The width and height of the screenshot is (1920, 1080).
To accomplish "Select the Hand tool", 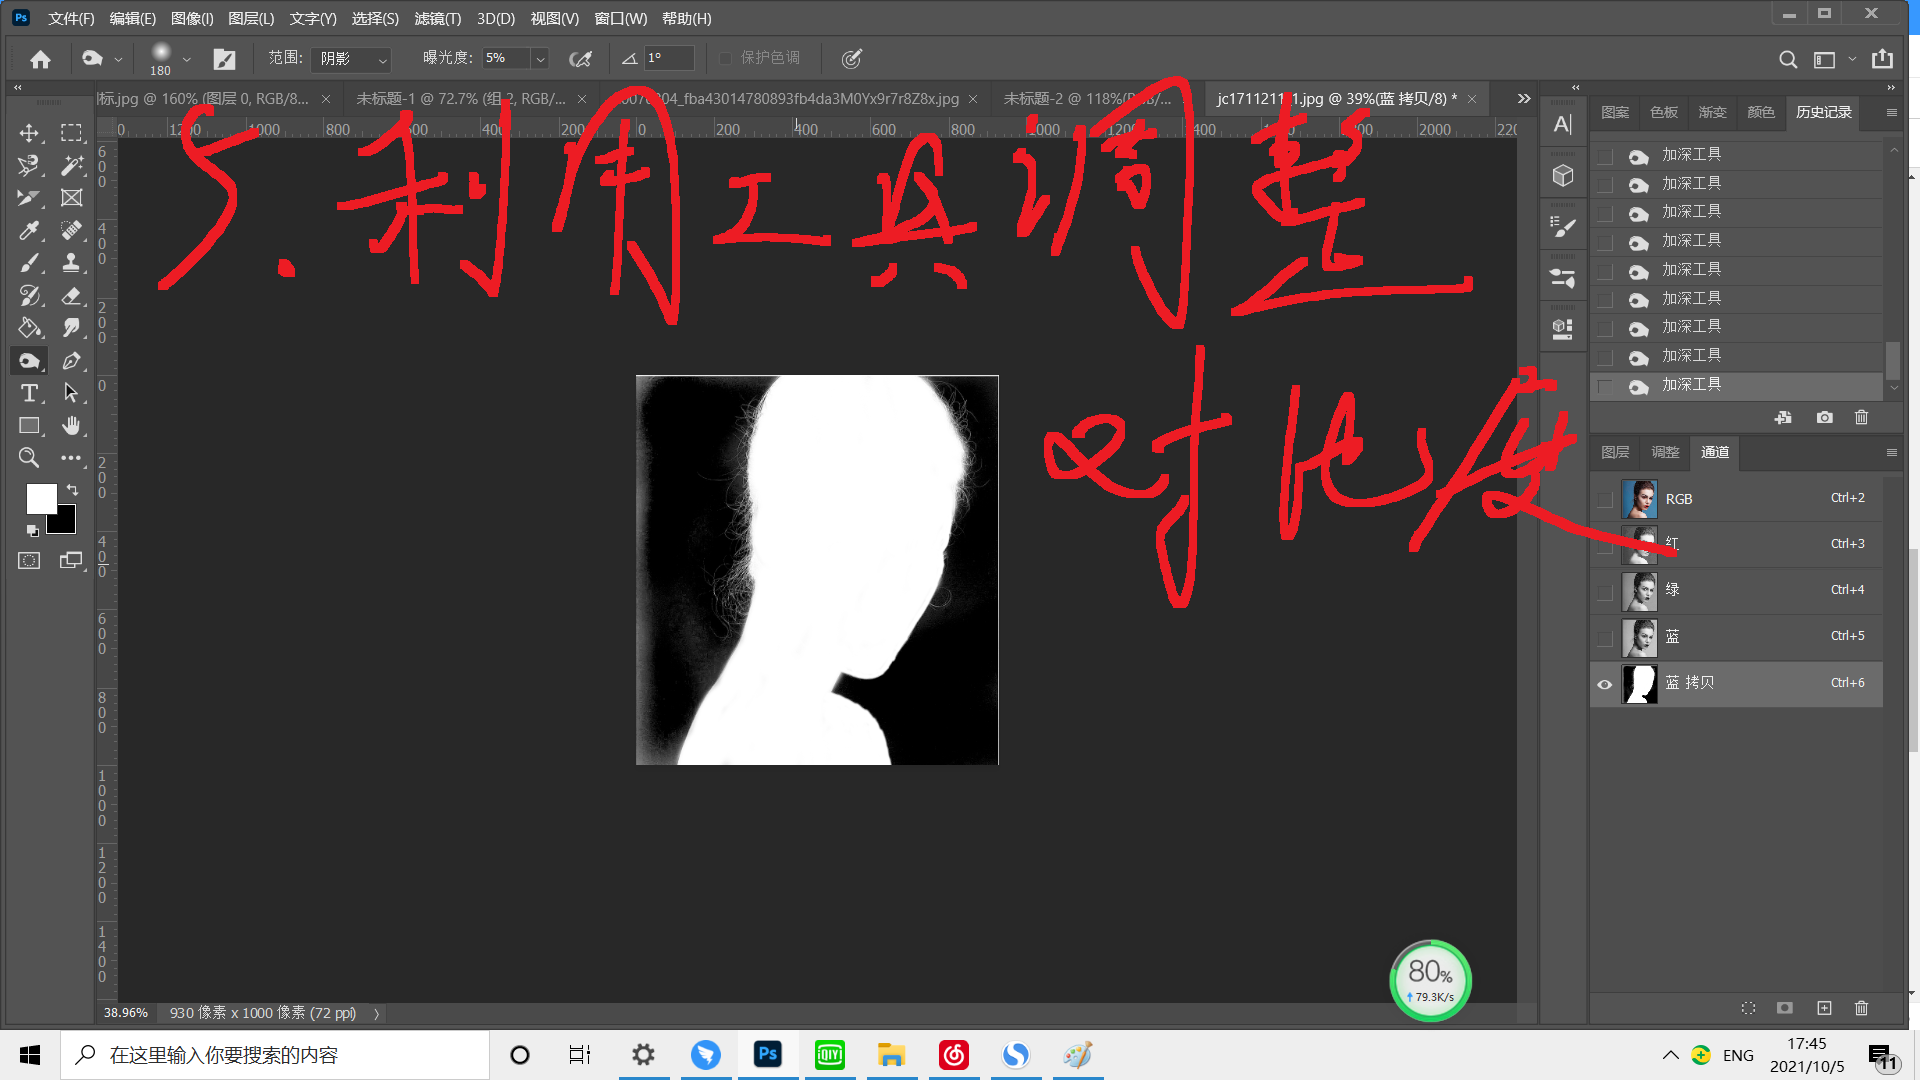I will pyautogui.click(x=72, y=426).
